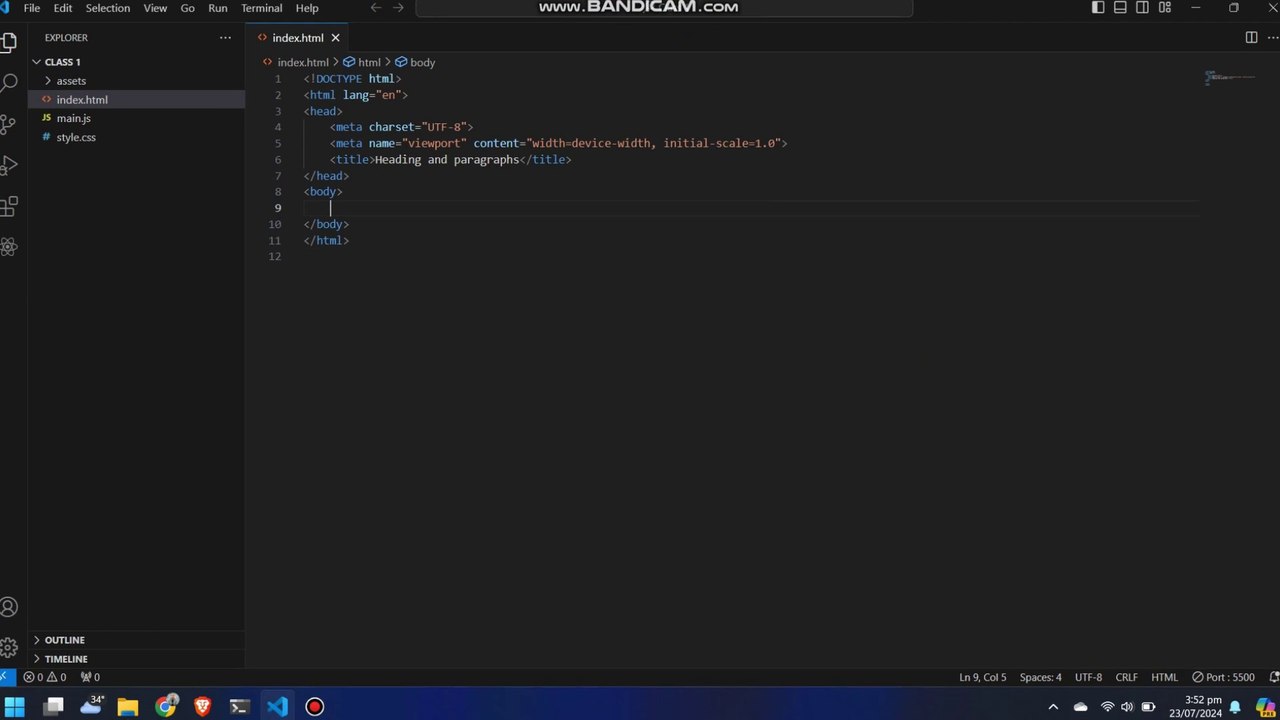Click the UTF-8 encoding selector
Viewport: 1280px width, 720px height.
click(x=1089, y=677)
